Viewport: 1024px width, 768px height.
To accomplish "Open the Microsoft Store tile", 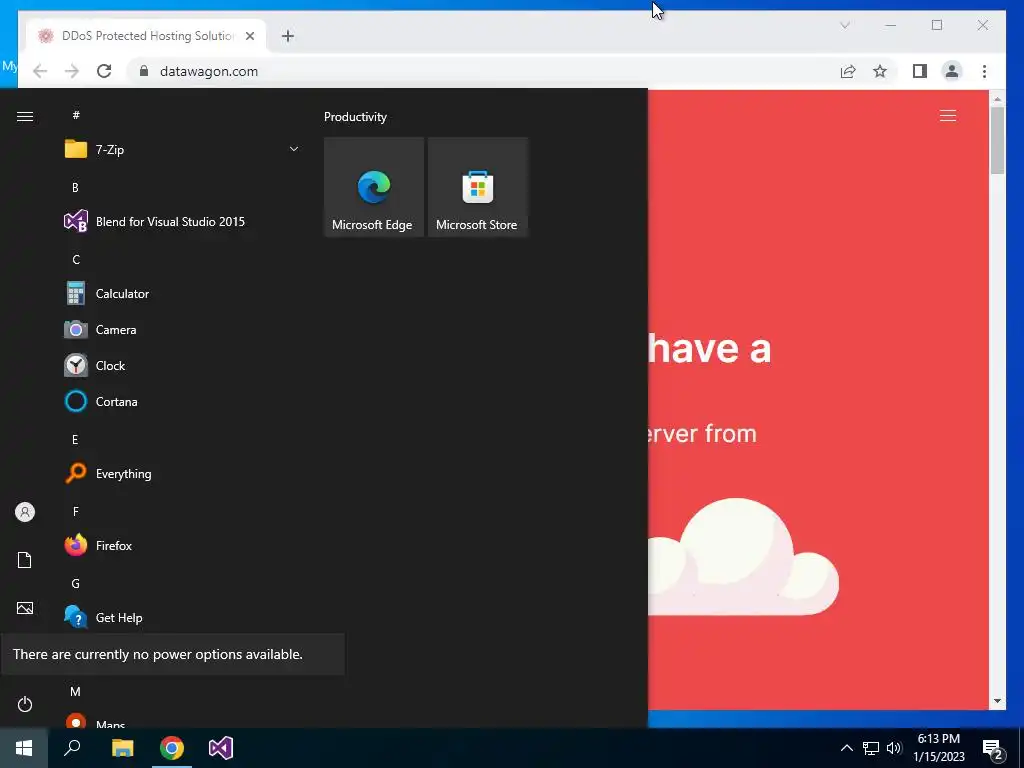I will point(477,187).
